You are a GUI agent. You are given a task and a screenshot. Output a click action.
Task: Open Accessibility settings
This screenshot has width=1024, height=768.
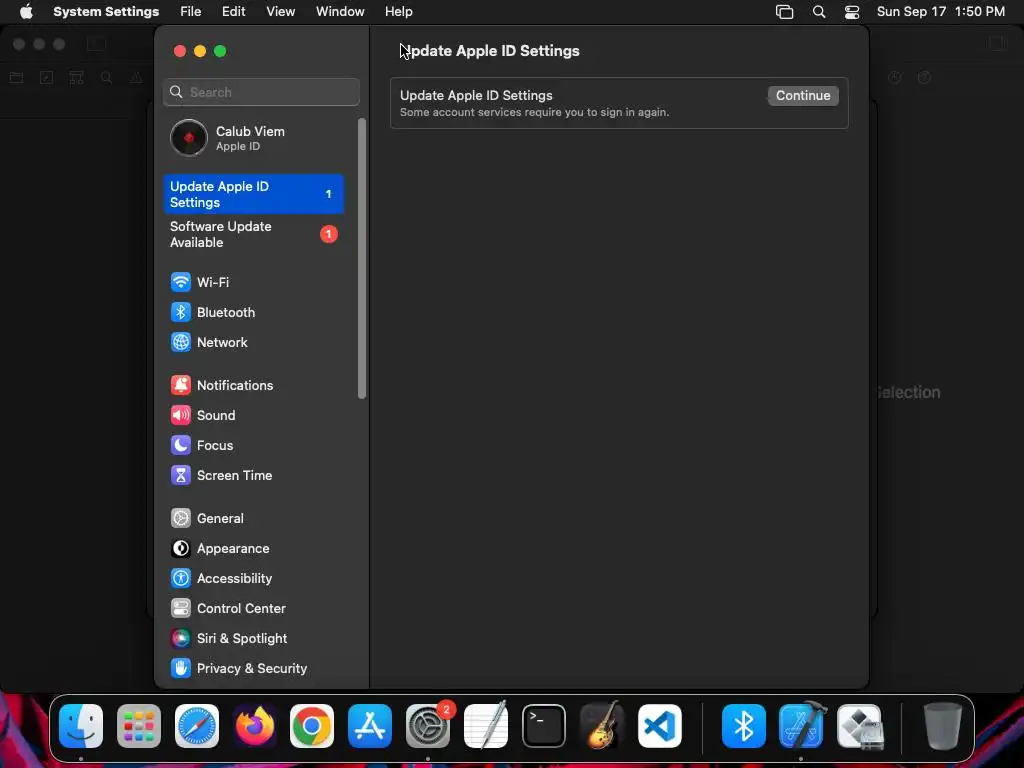[253, 579]
